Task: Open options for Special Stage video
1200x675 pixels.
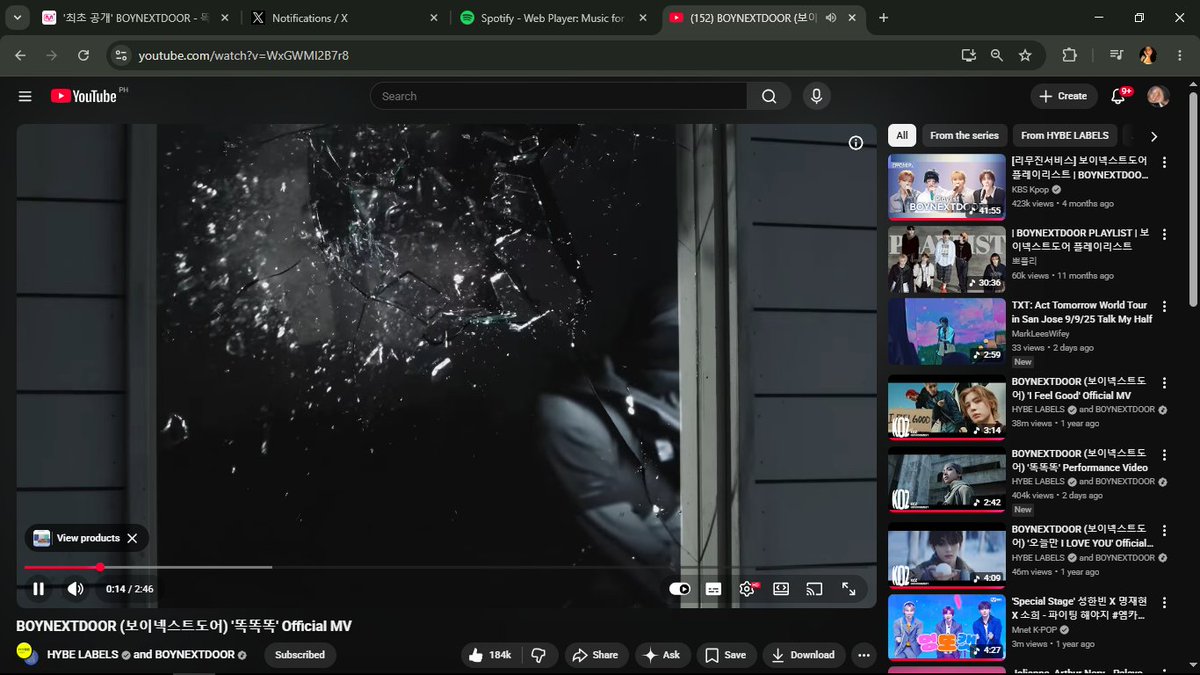Action: [x=1165, y=604]
